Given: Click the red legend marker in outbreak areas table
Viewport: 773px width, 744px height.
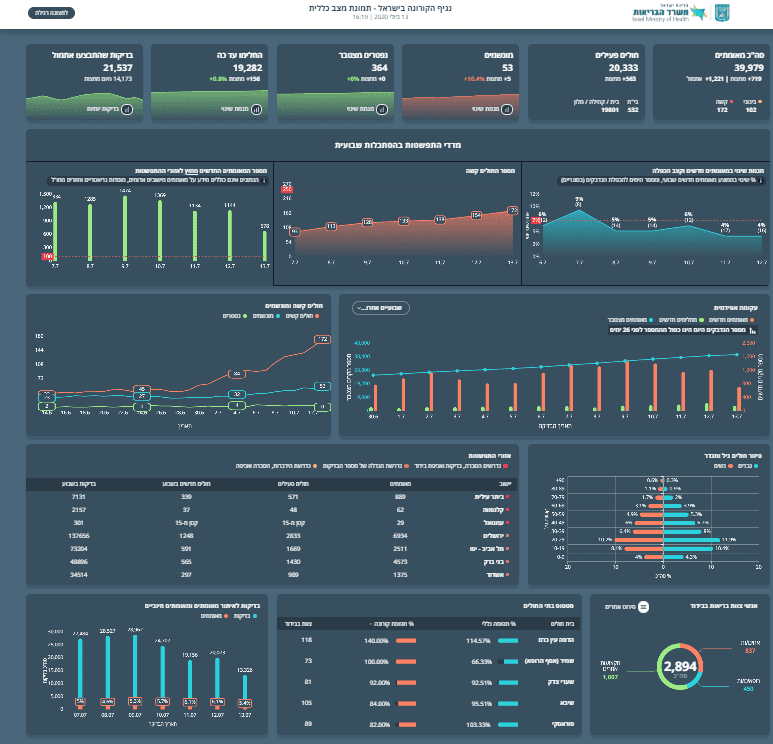Looking at the screenshot, I should click(506, 466).
